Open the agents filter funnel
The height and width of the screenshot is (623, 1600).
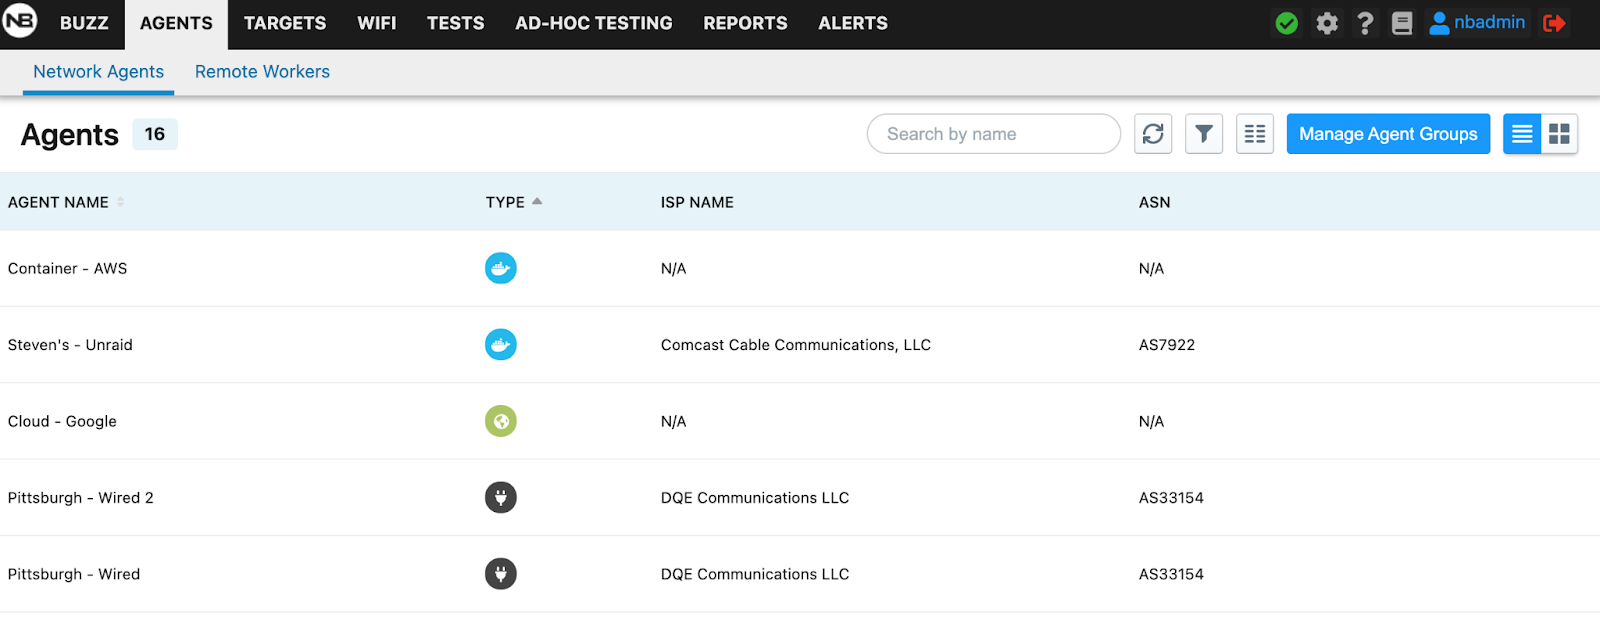1204,134
